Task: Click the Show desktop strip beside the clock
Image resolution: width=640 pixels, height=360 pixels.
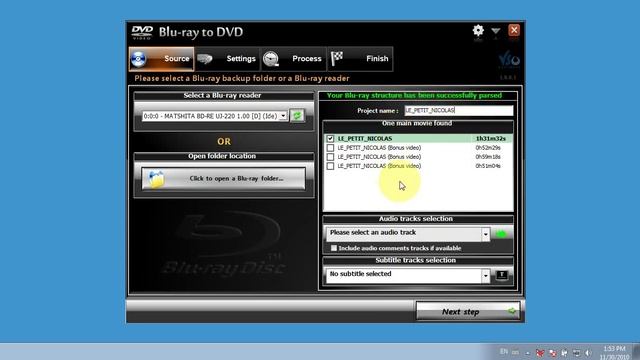Action: (636, 351)
